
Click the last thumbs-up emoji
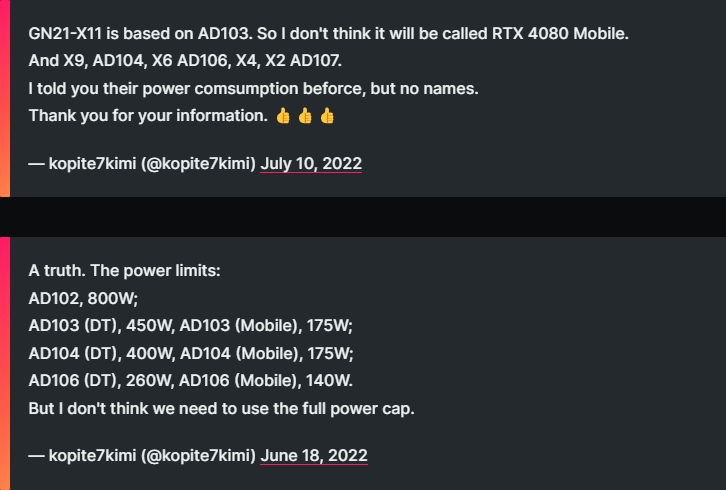[x=327, y=116]
